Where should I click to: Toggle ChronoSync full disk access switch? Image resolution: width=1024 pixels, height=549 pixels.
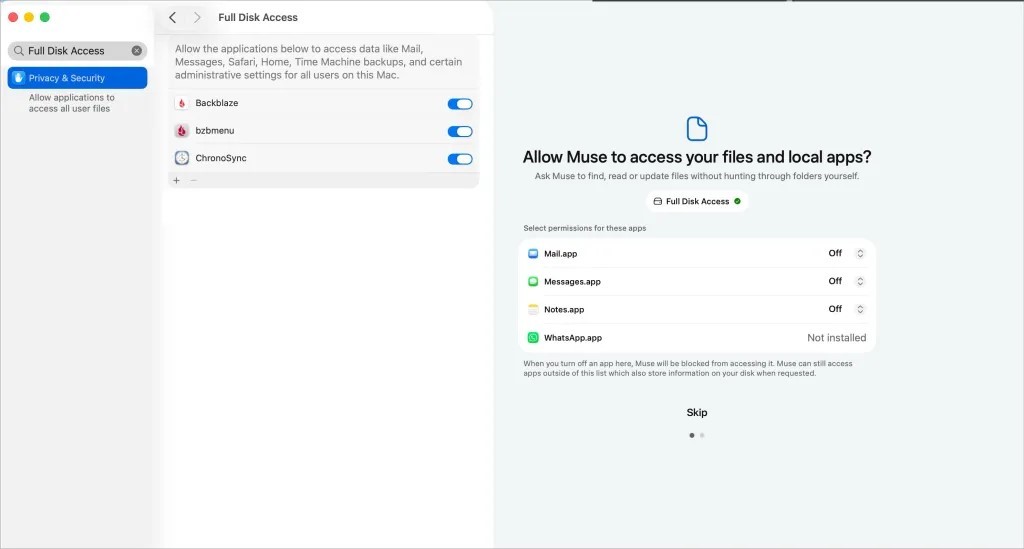point(460,159)
